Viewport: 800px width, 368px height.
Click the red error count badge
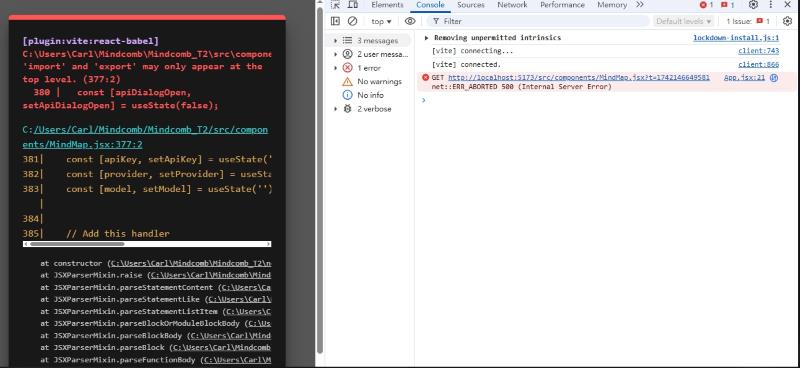pyautogui.click(x=706, y=5)
